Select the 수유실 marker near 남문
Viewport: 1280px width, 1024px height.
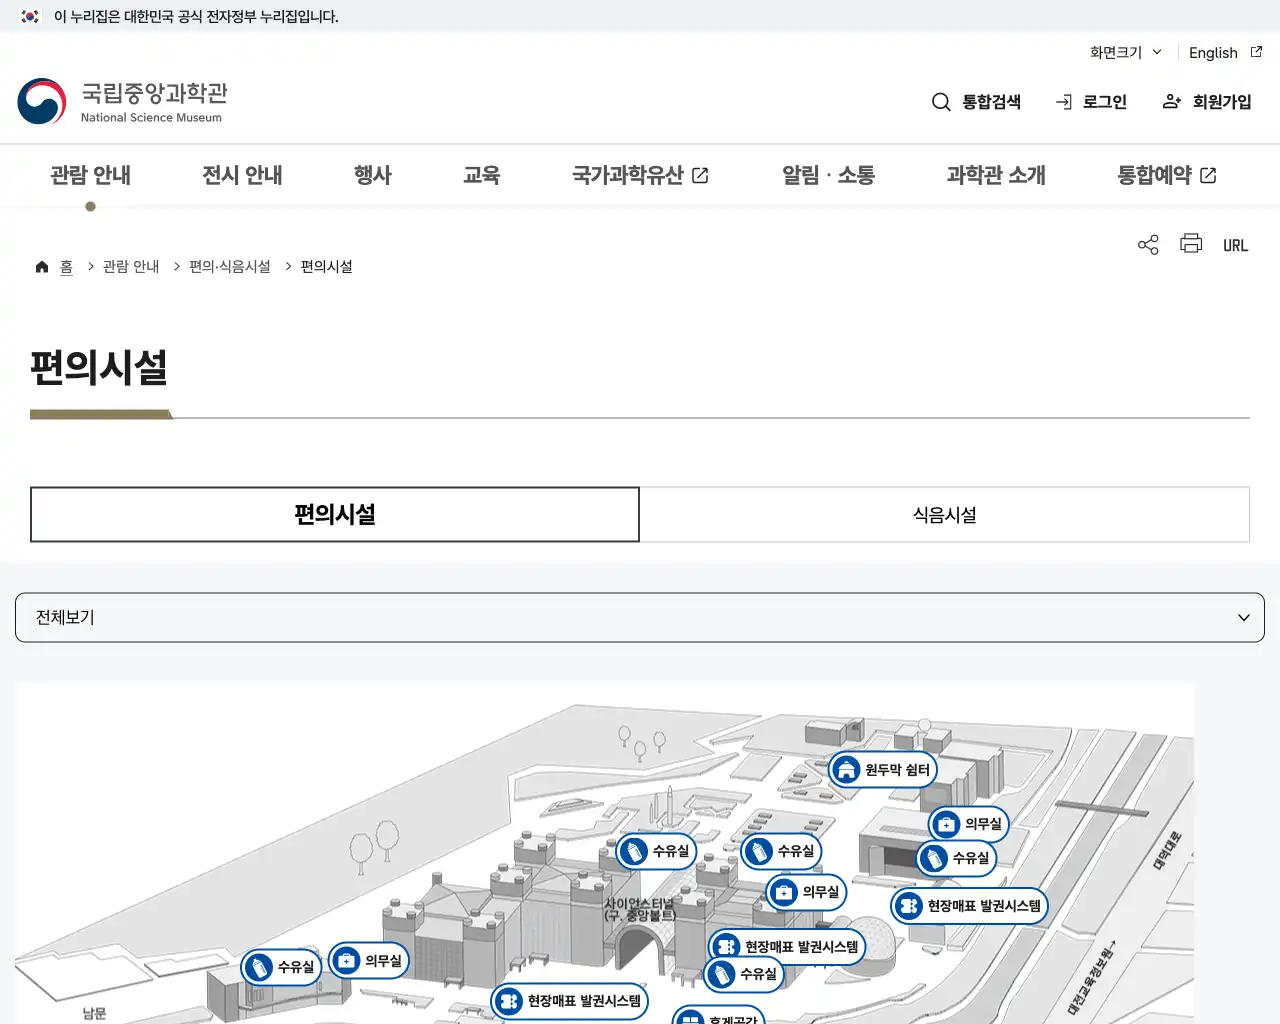tap(280, 967)
